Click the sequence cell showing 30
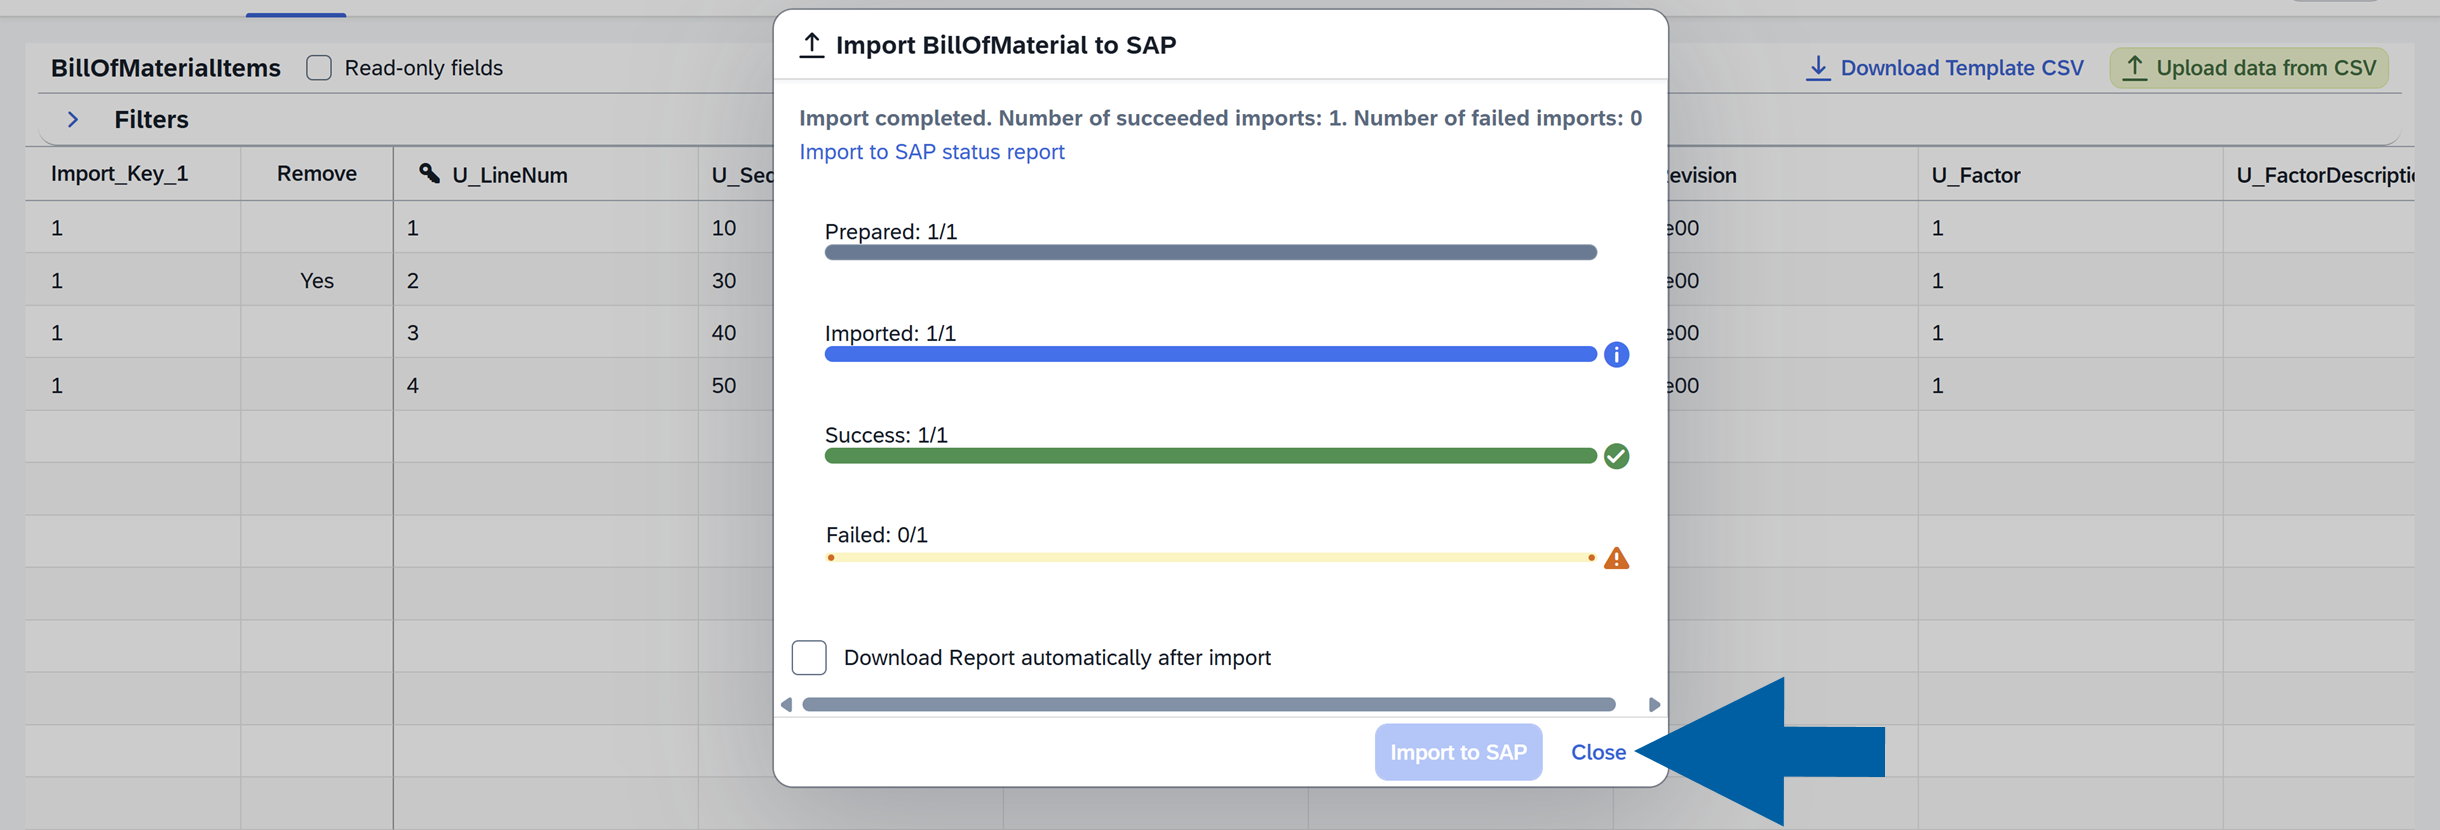This screenshot has width=2440, height=830. (736, 281)
